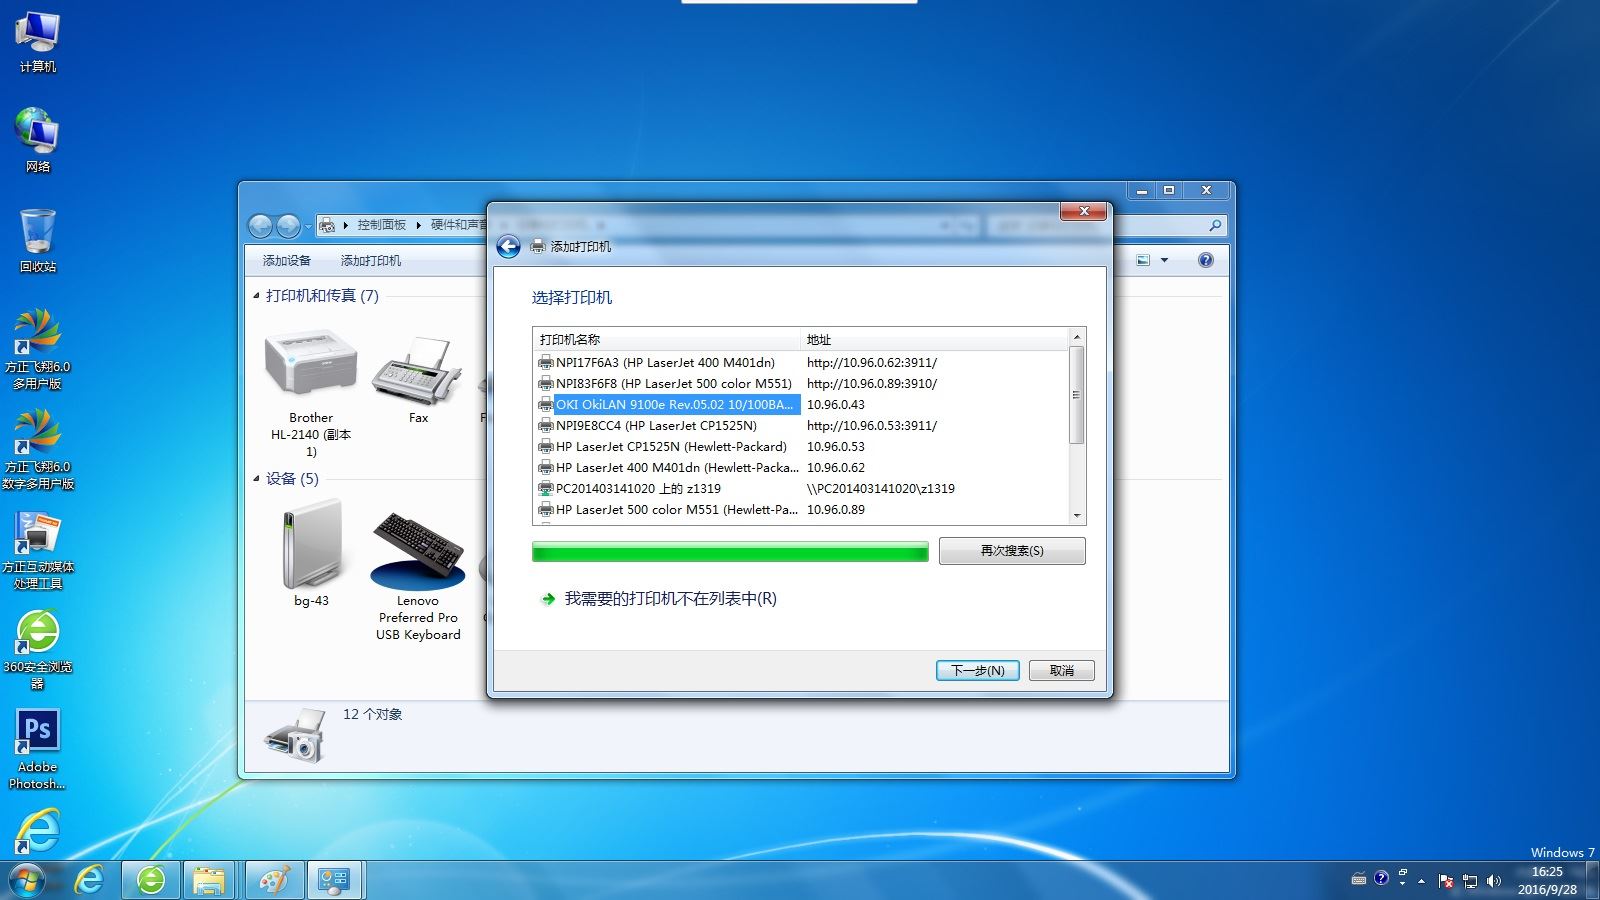Click the 计算机 desktop icon
Viewport: 1600px width, 900px height.
click(37, 43)
